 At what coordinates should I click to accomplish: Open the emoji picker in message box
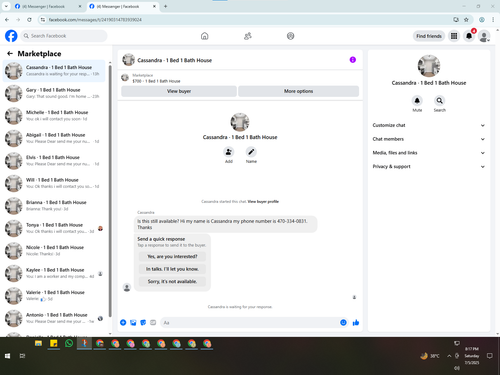click(343, 322)
